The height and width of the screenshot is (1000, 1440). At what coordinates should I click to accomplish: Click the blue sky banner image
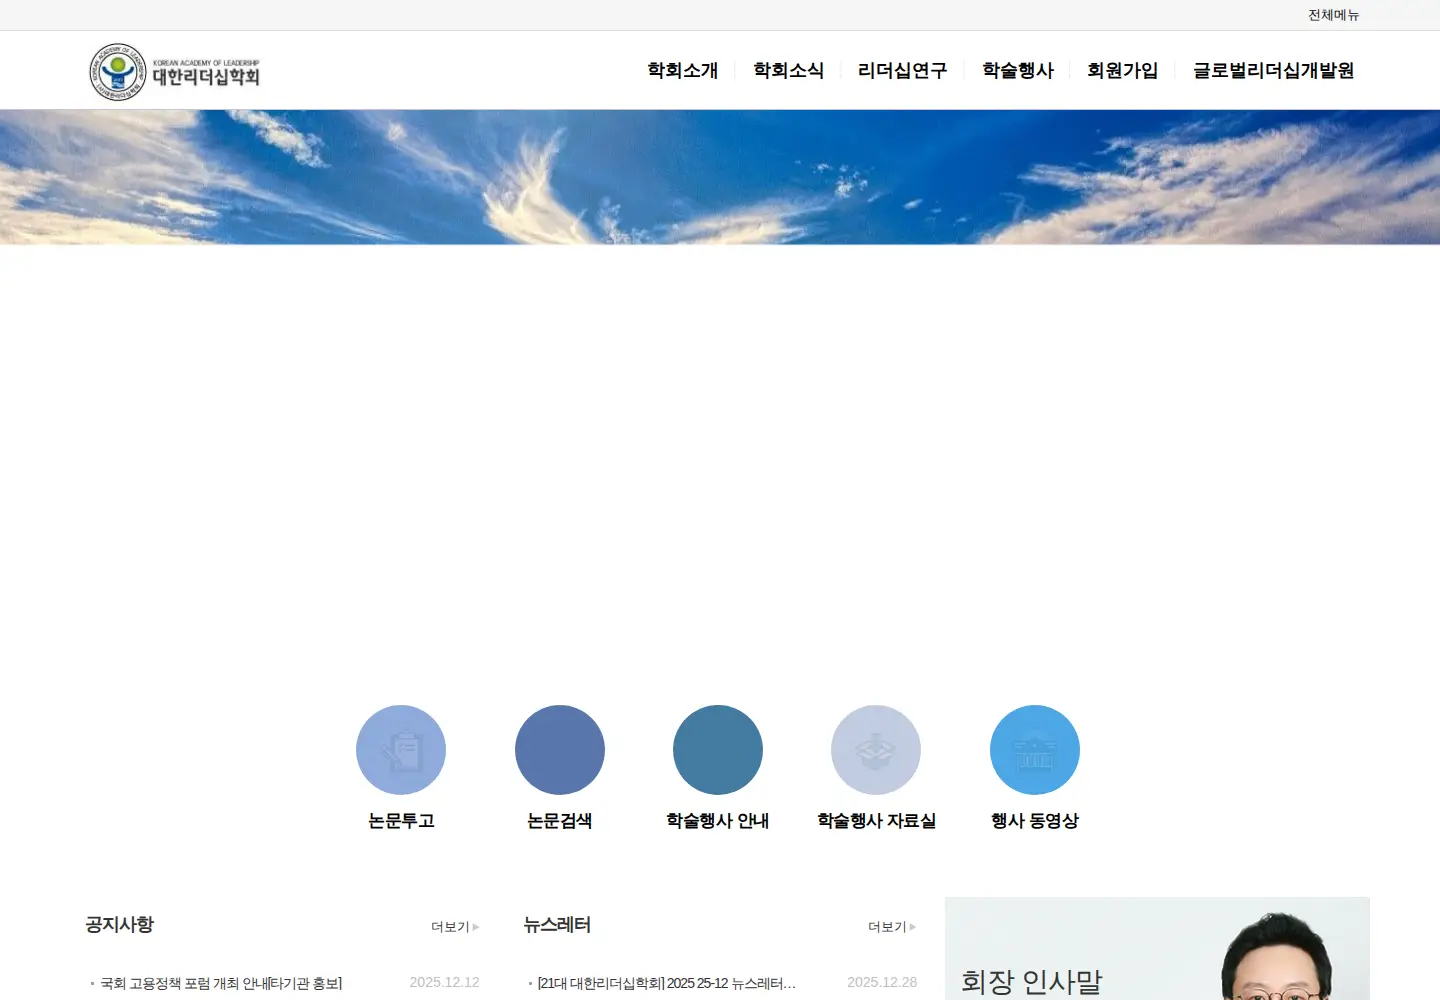tap(720, 177)
